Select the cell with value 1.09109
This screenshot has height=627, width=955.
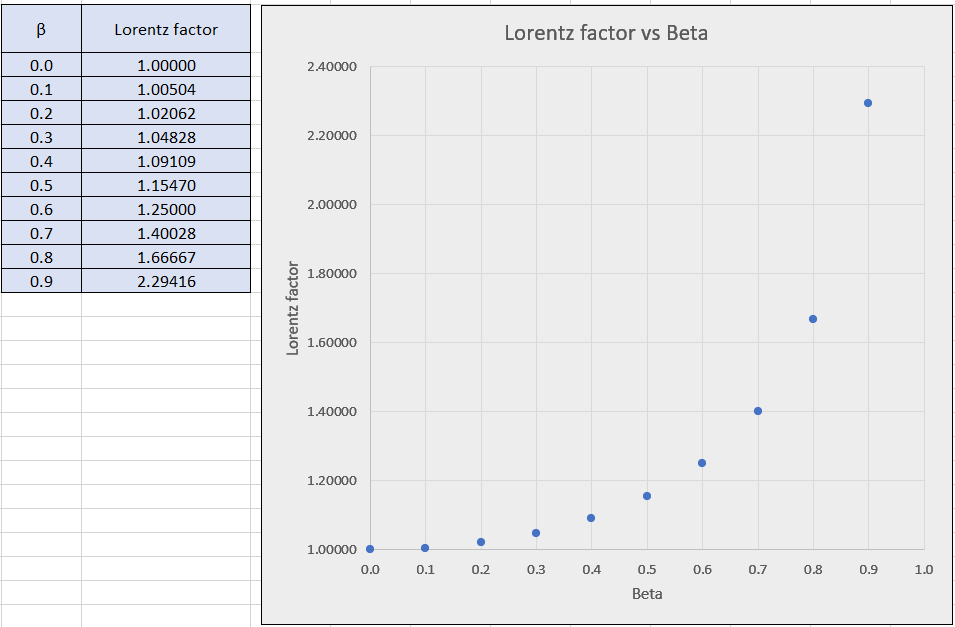[x=166, y=162]
